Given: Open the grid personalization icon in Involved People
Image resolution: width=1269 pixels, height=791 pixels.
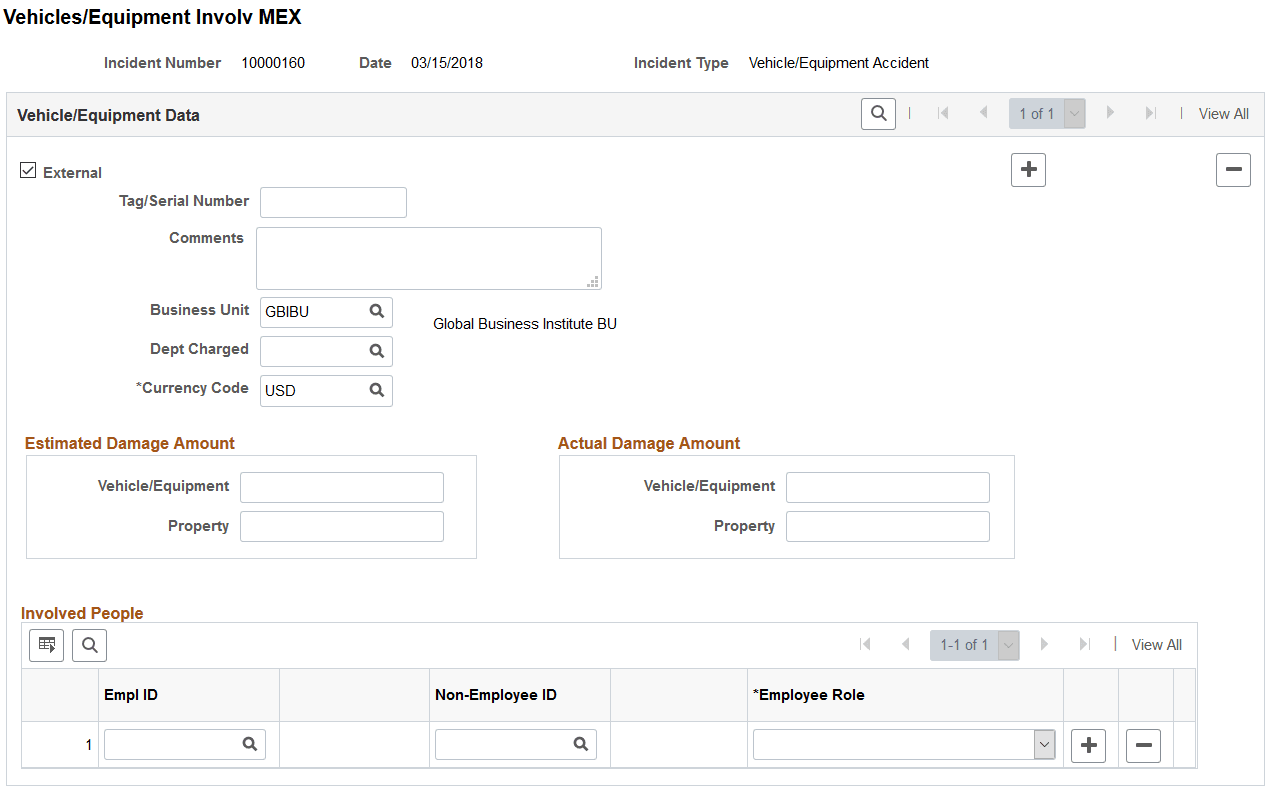Looking at the screenshot, I should (46, 645).
